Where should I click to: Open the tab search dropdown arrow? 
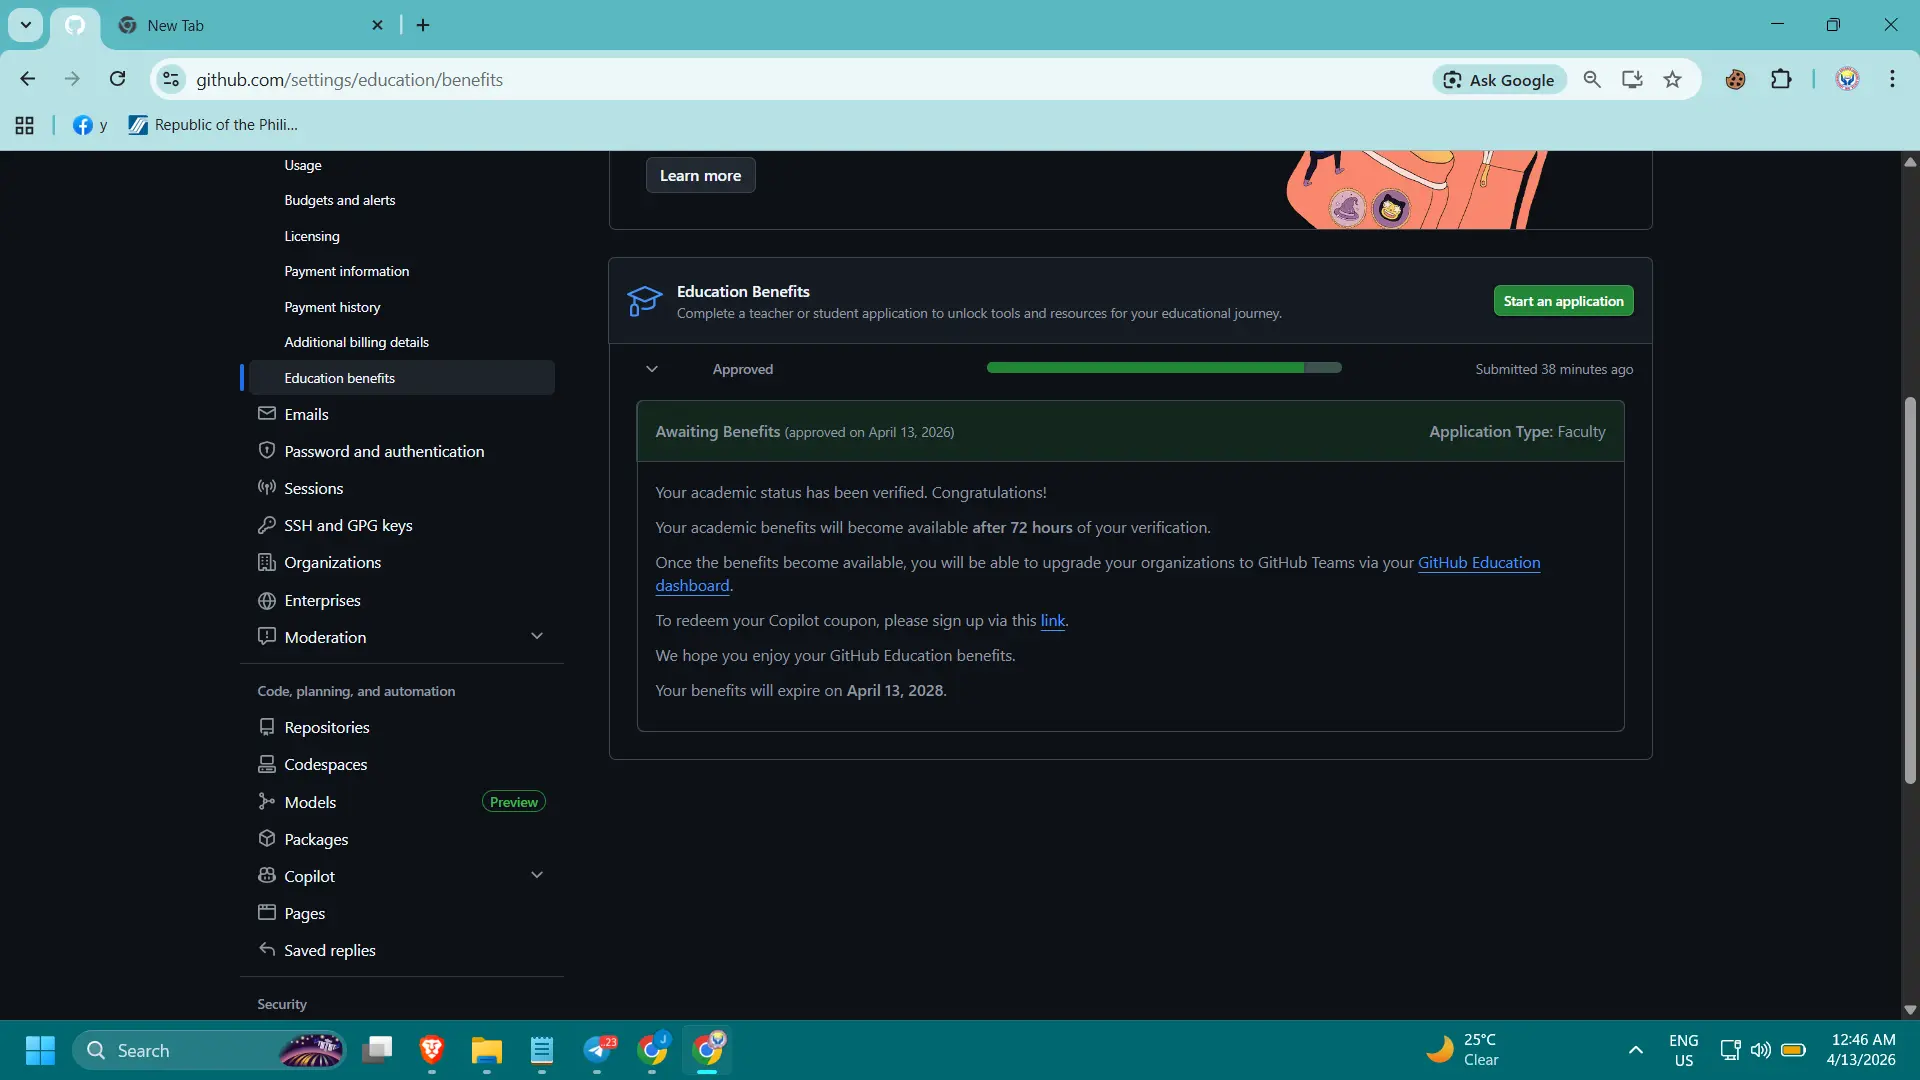pos(26,25)
